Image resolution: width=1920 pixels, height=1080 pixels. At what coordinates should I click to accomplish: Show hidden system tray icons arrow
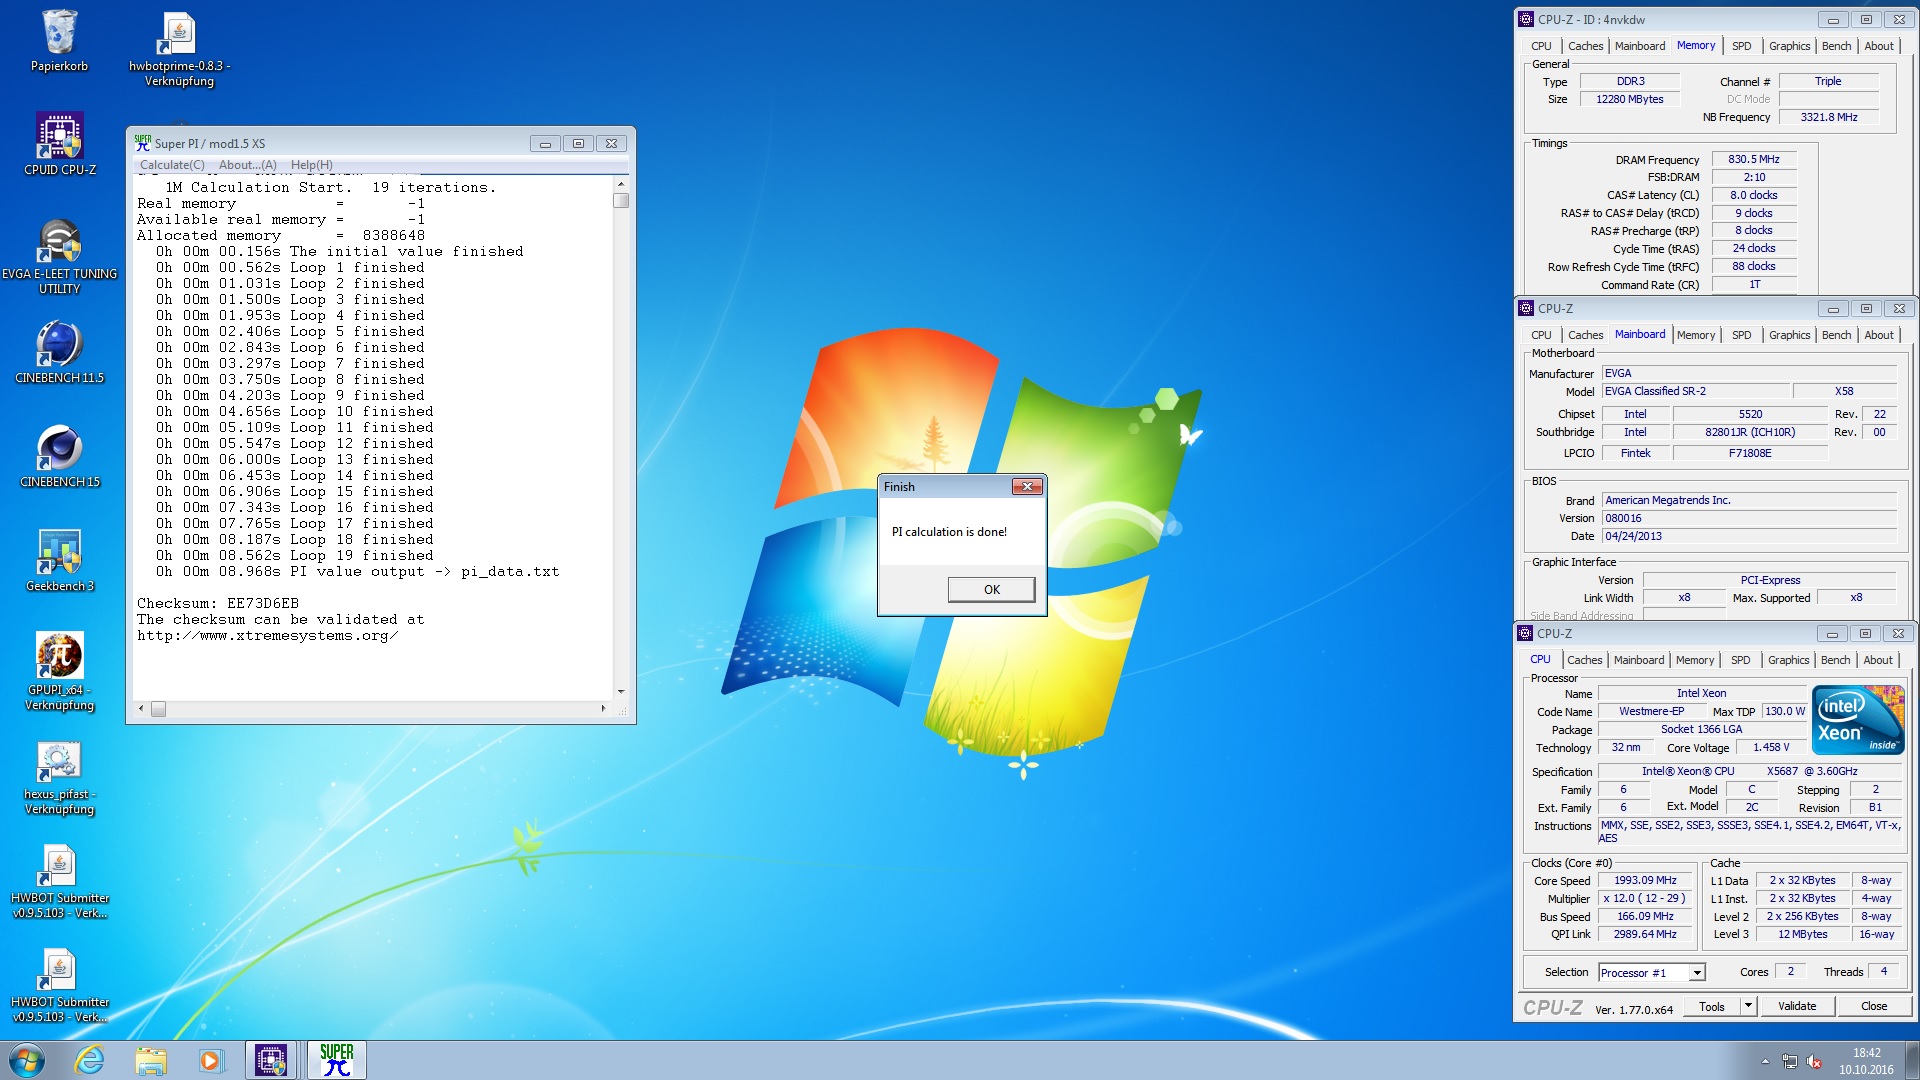point(1765,1061)
